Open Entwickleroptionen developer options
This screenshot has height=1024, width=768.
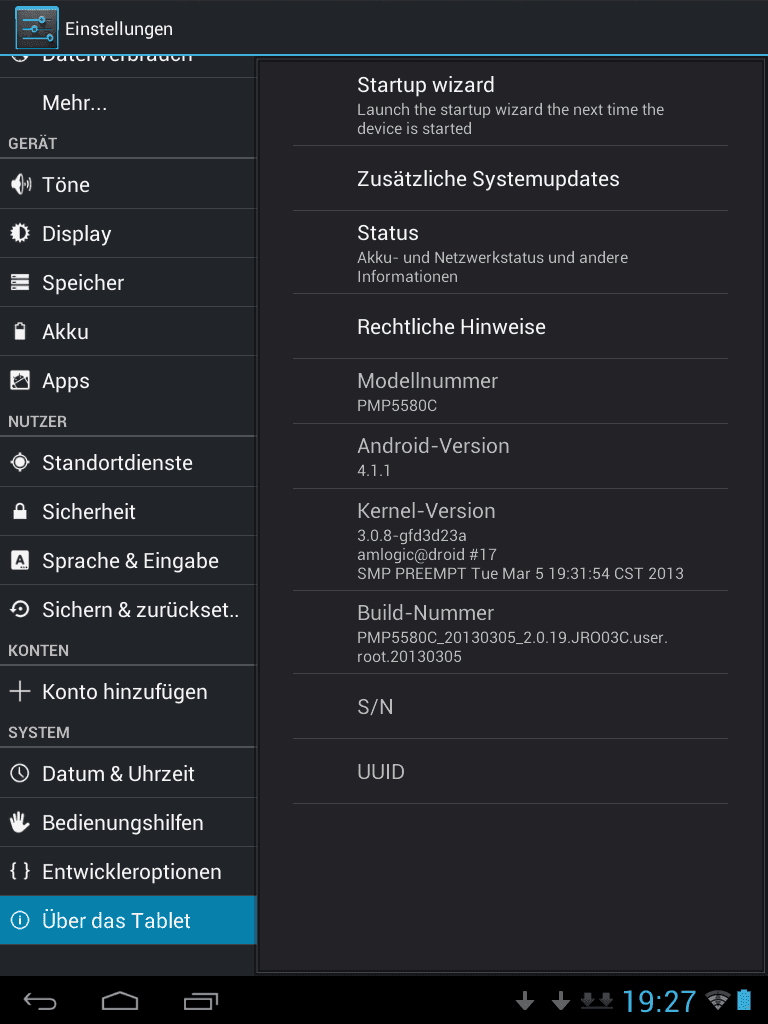coord(128,871)
